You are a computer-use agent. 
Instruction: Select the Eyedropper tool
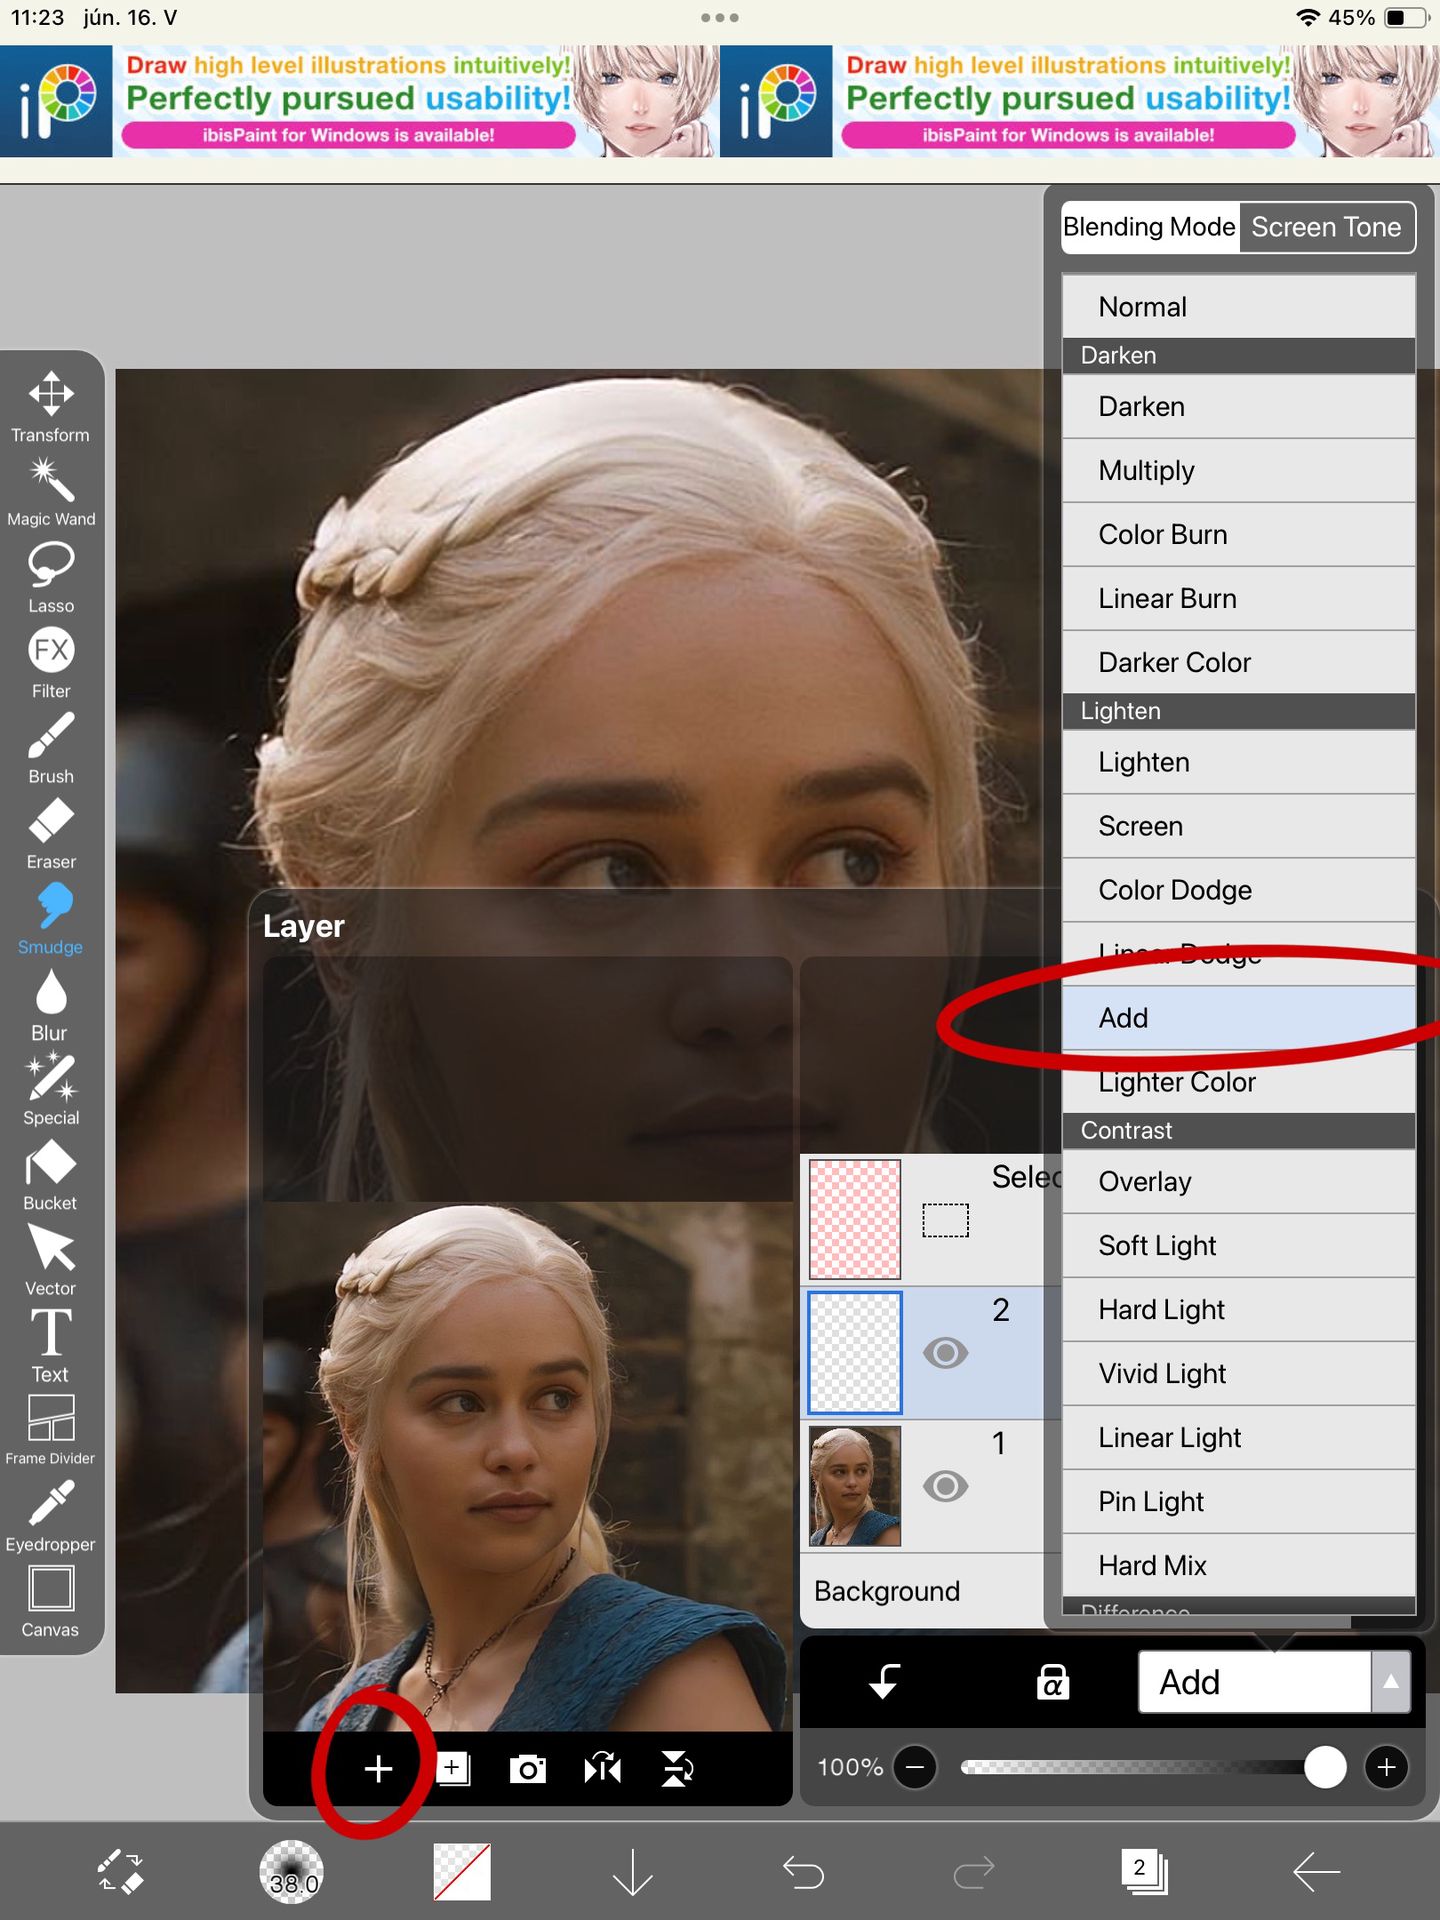tap(51, 1516)
